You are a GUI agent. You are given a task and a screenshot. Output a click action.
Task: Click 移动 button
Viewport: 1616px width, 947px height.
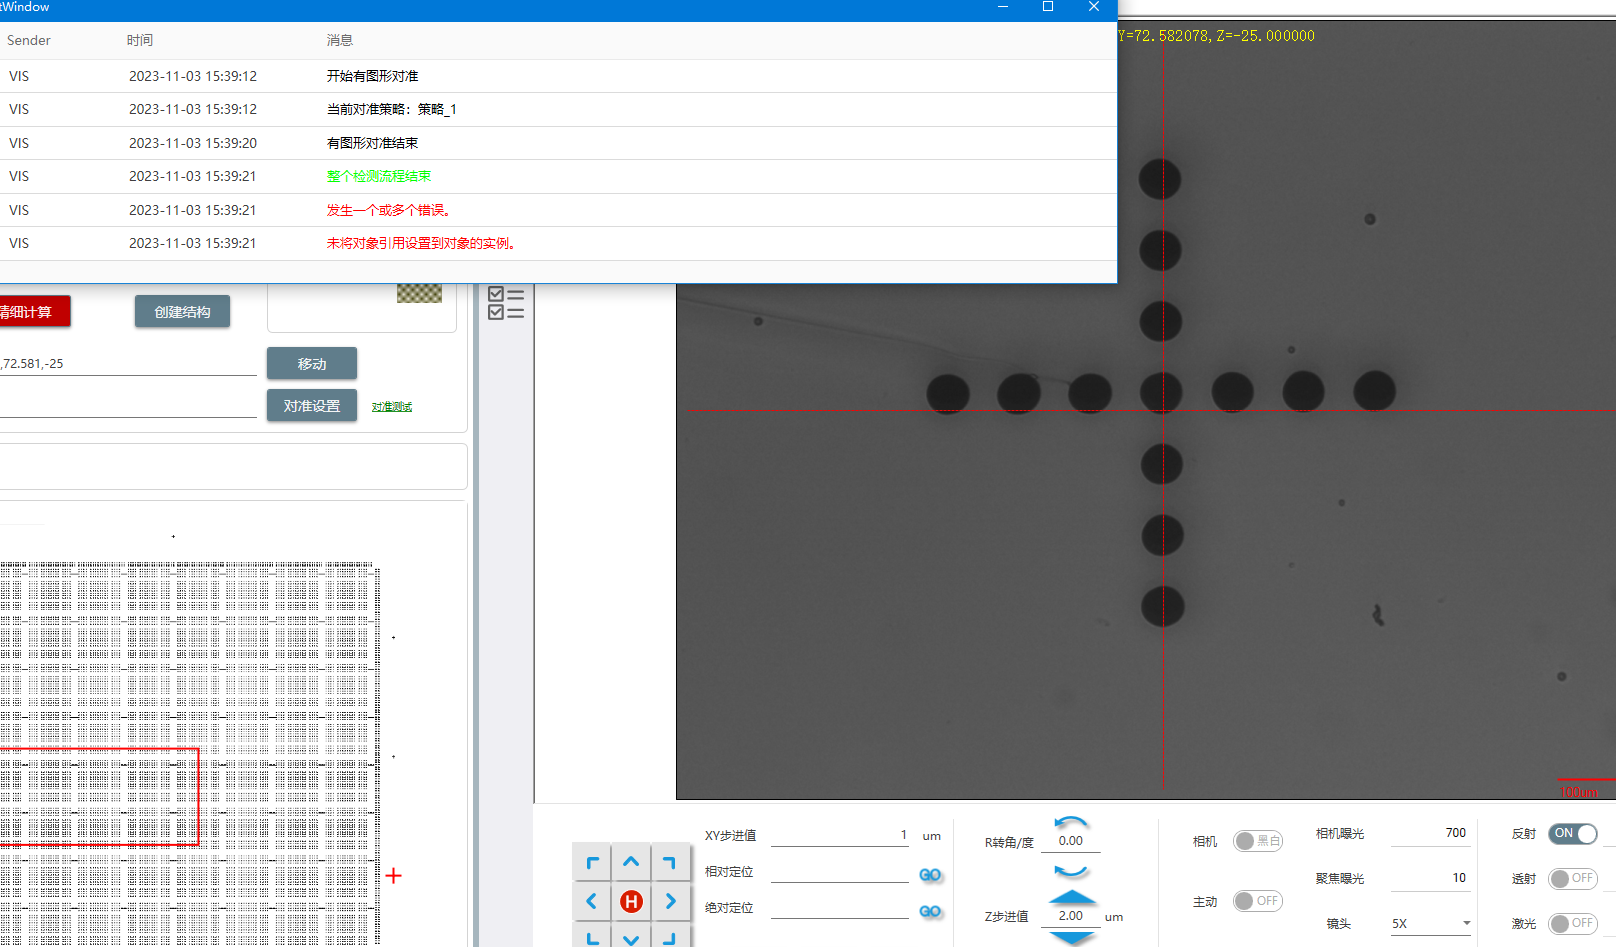coord(312,364)
